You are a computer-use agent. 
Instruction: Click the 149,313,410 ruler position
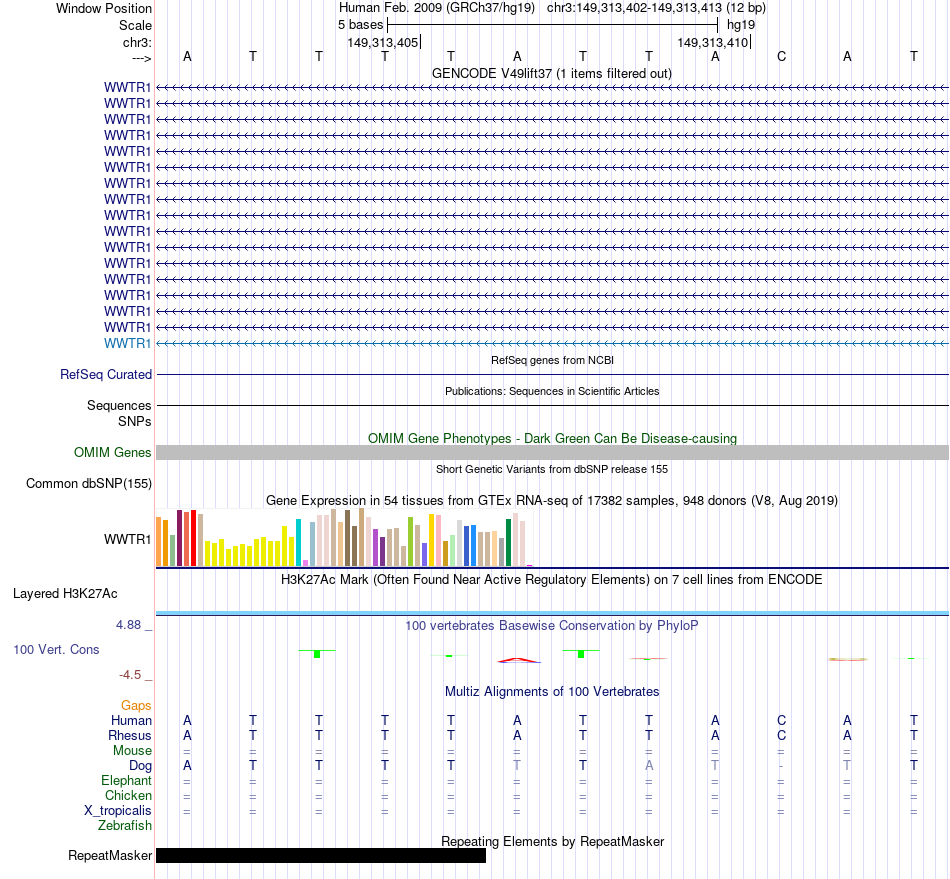tap(713, 42)
